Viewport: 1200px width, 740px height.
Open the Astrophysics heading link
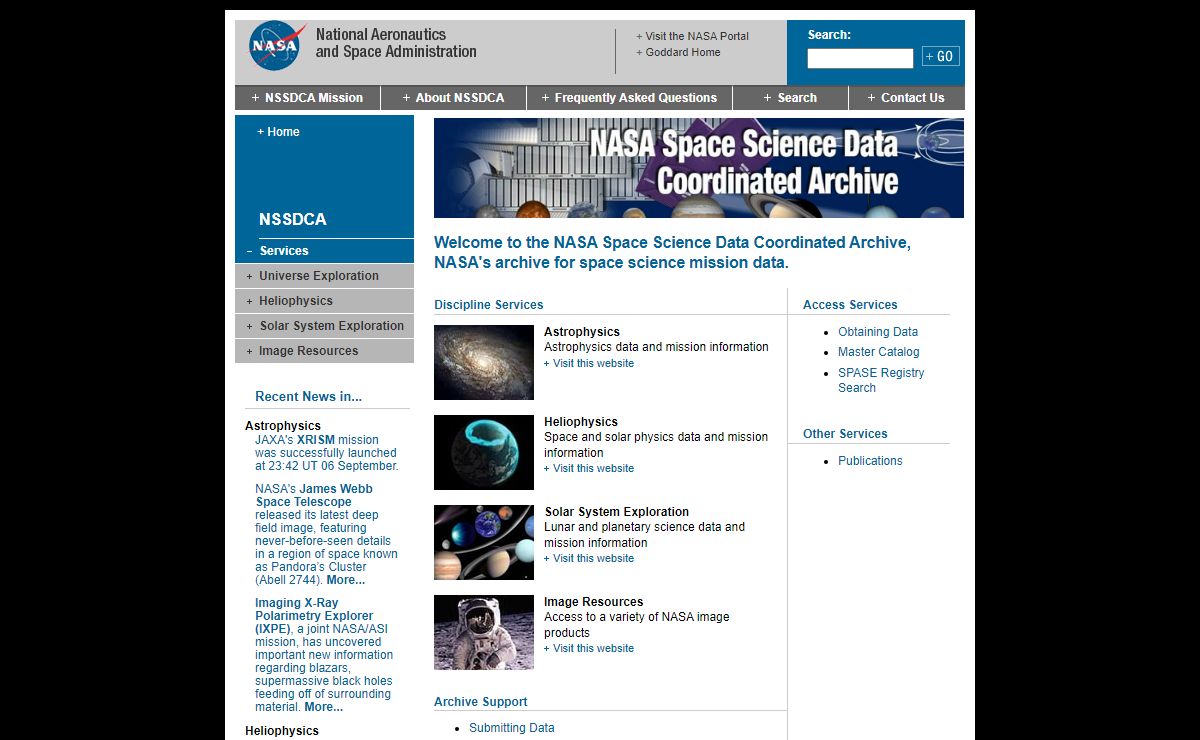(582, 332)
